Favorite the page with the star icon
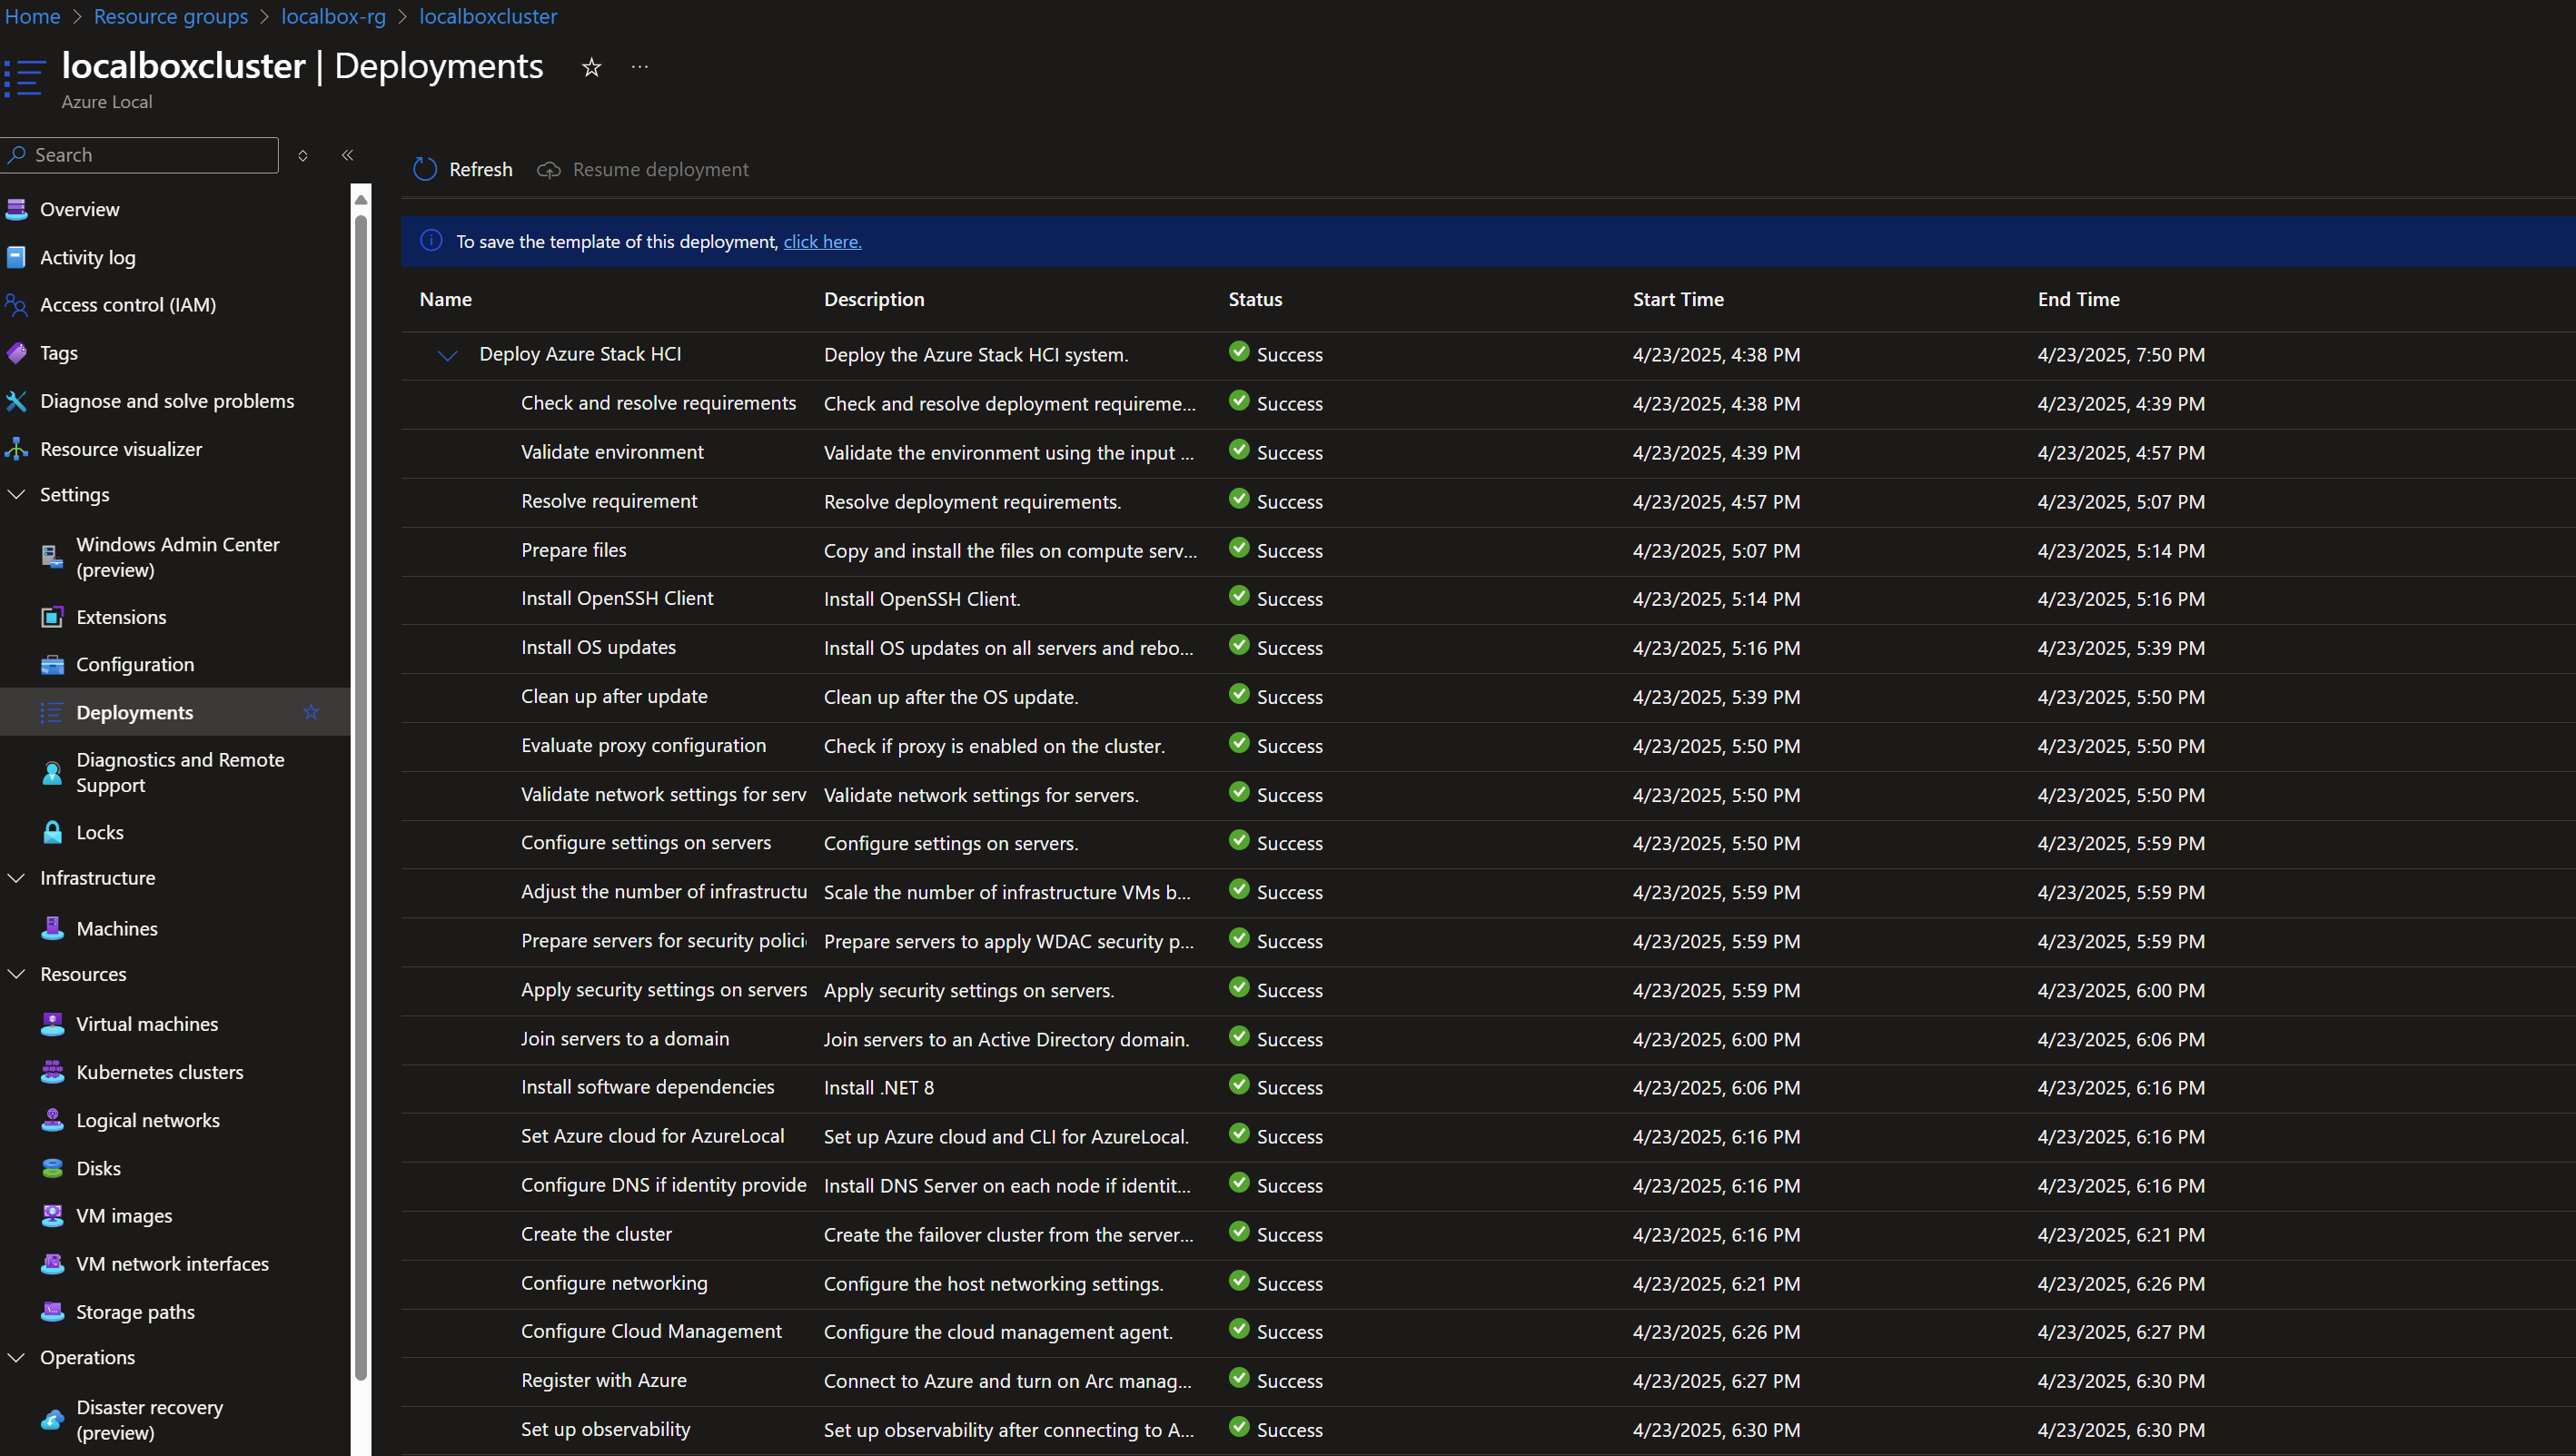Screen dimensions: 2576x1456 click(591, 67)
